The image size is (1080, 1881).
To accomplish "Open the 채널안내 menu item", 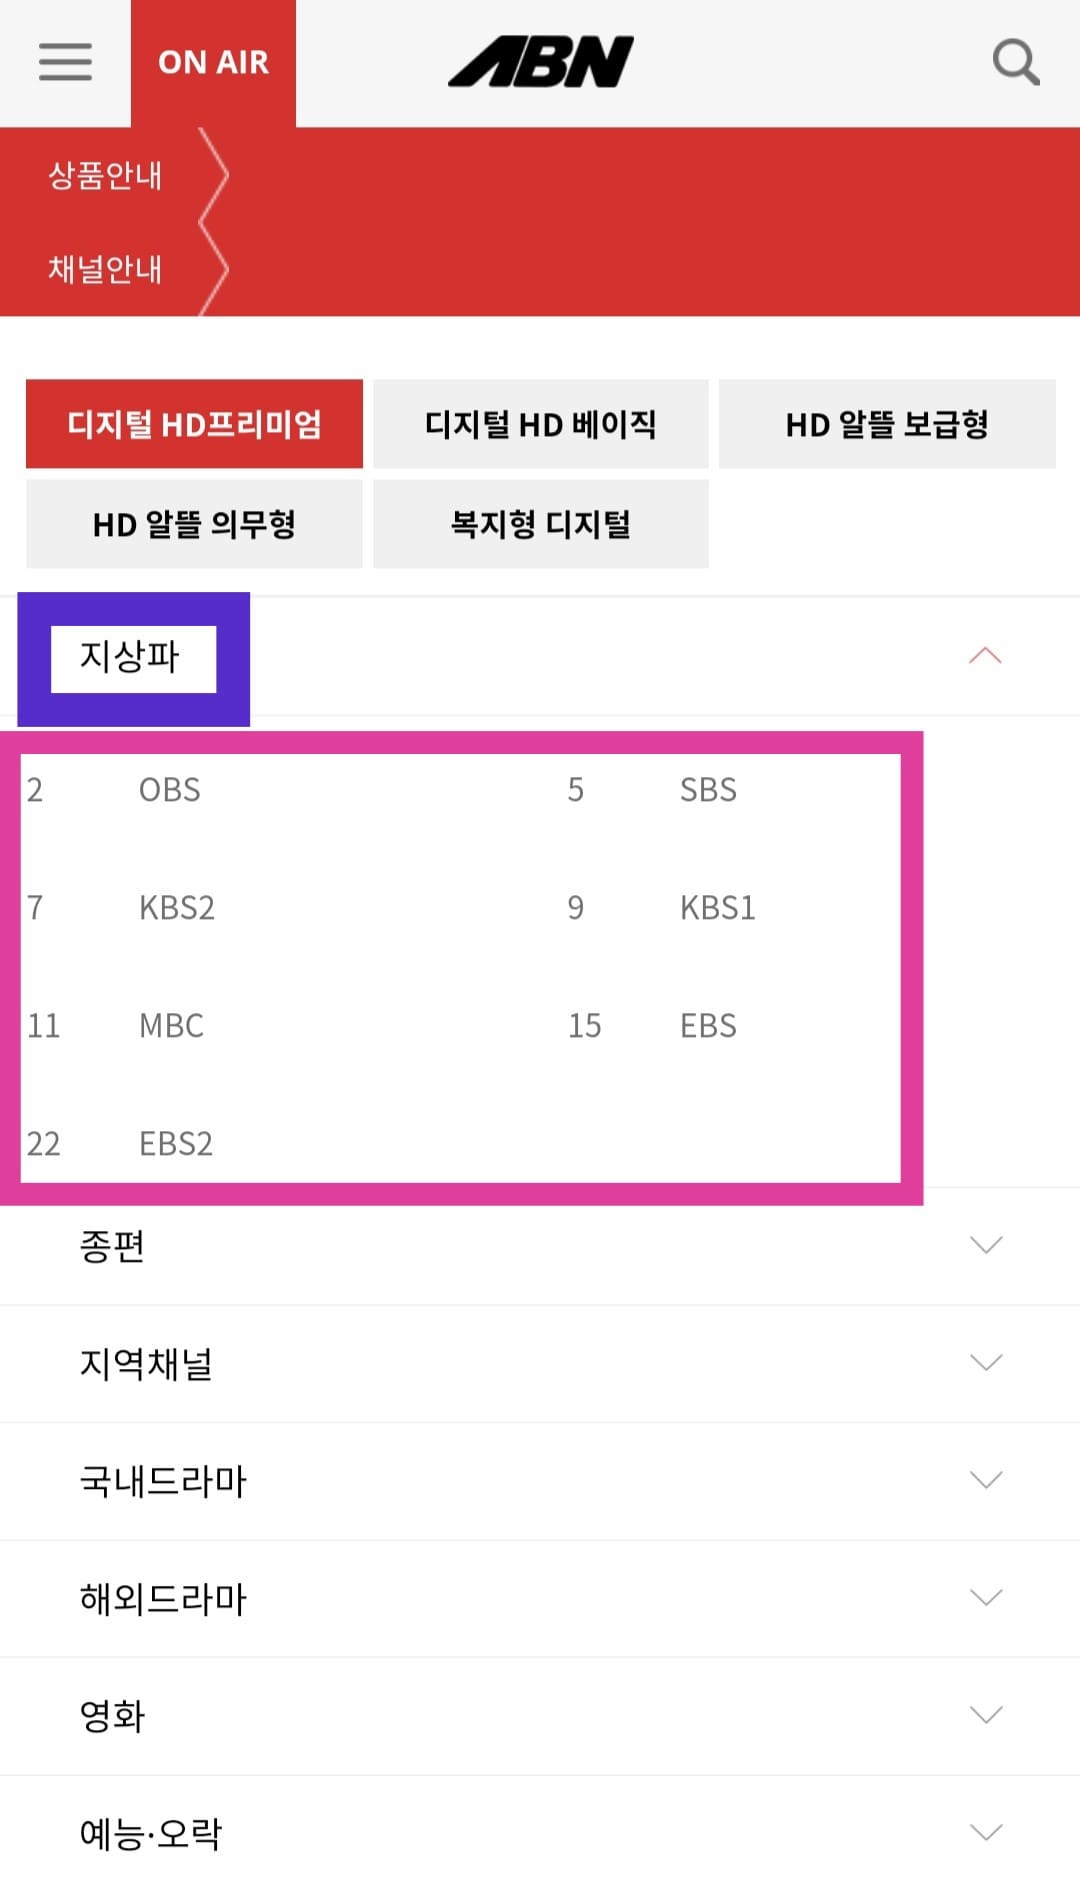I will point(105,270).
